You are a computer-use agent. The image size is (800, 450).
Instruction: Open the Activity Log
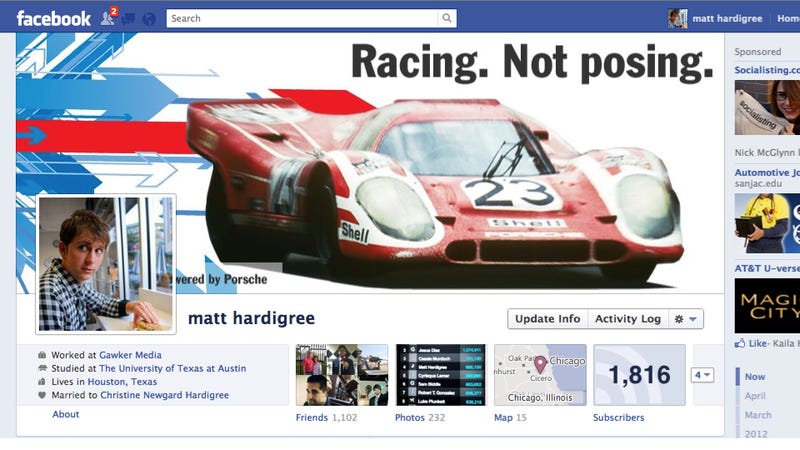(x=628, y=319)
